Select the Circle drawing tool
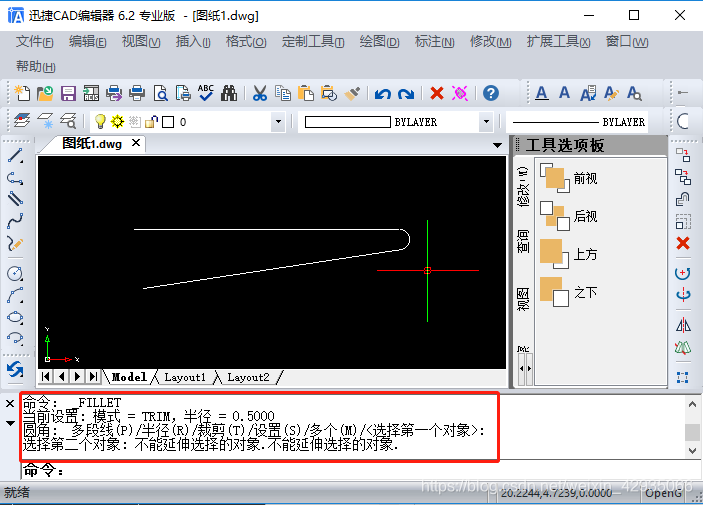 [x=15, y=273]
